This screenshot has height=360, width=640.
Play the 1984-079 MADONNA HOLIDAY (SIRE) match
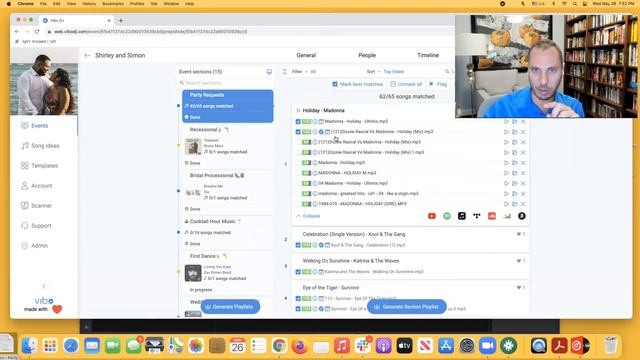click(x=506, y=204)
